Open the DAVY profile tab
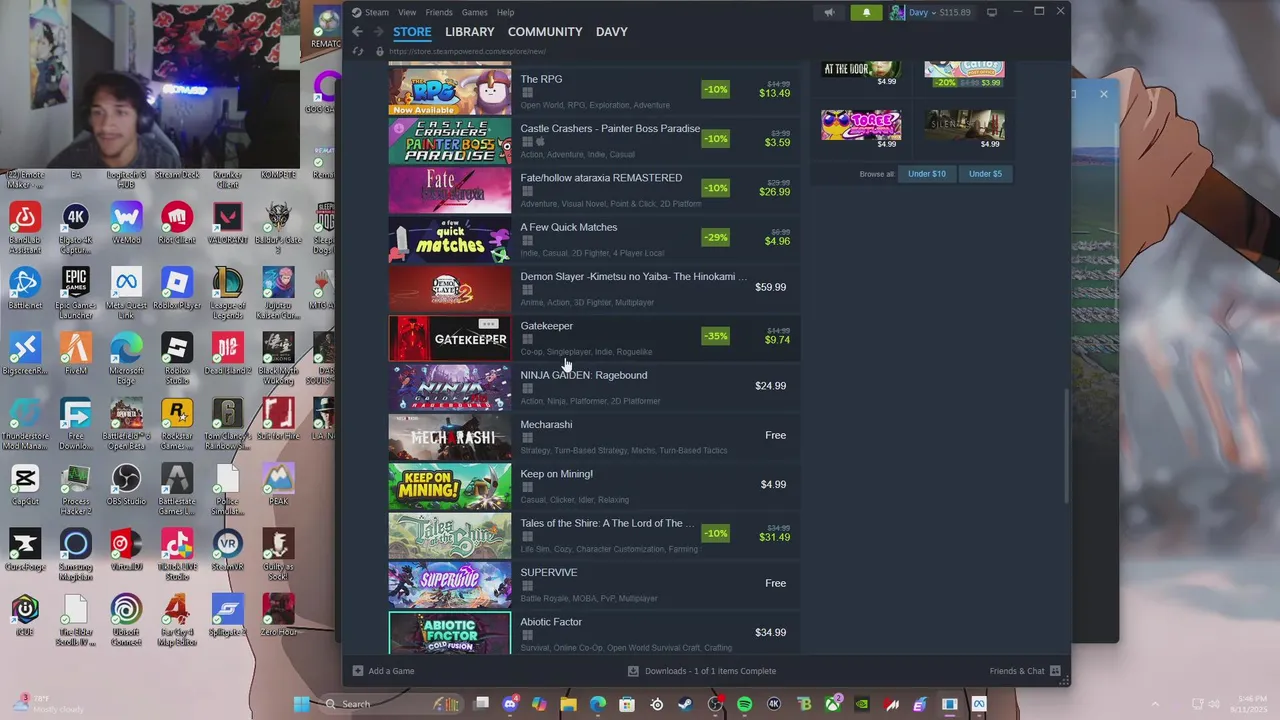Screen dimensions: 1280x720 pos(612,32)
